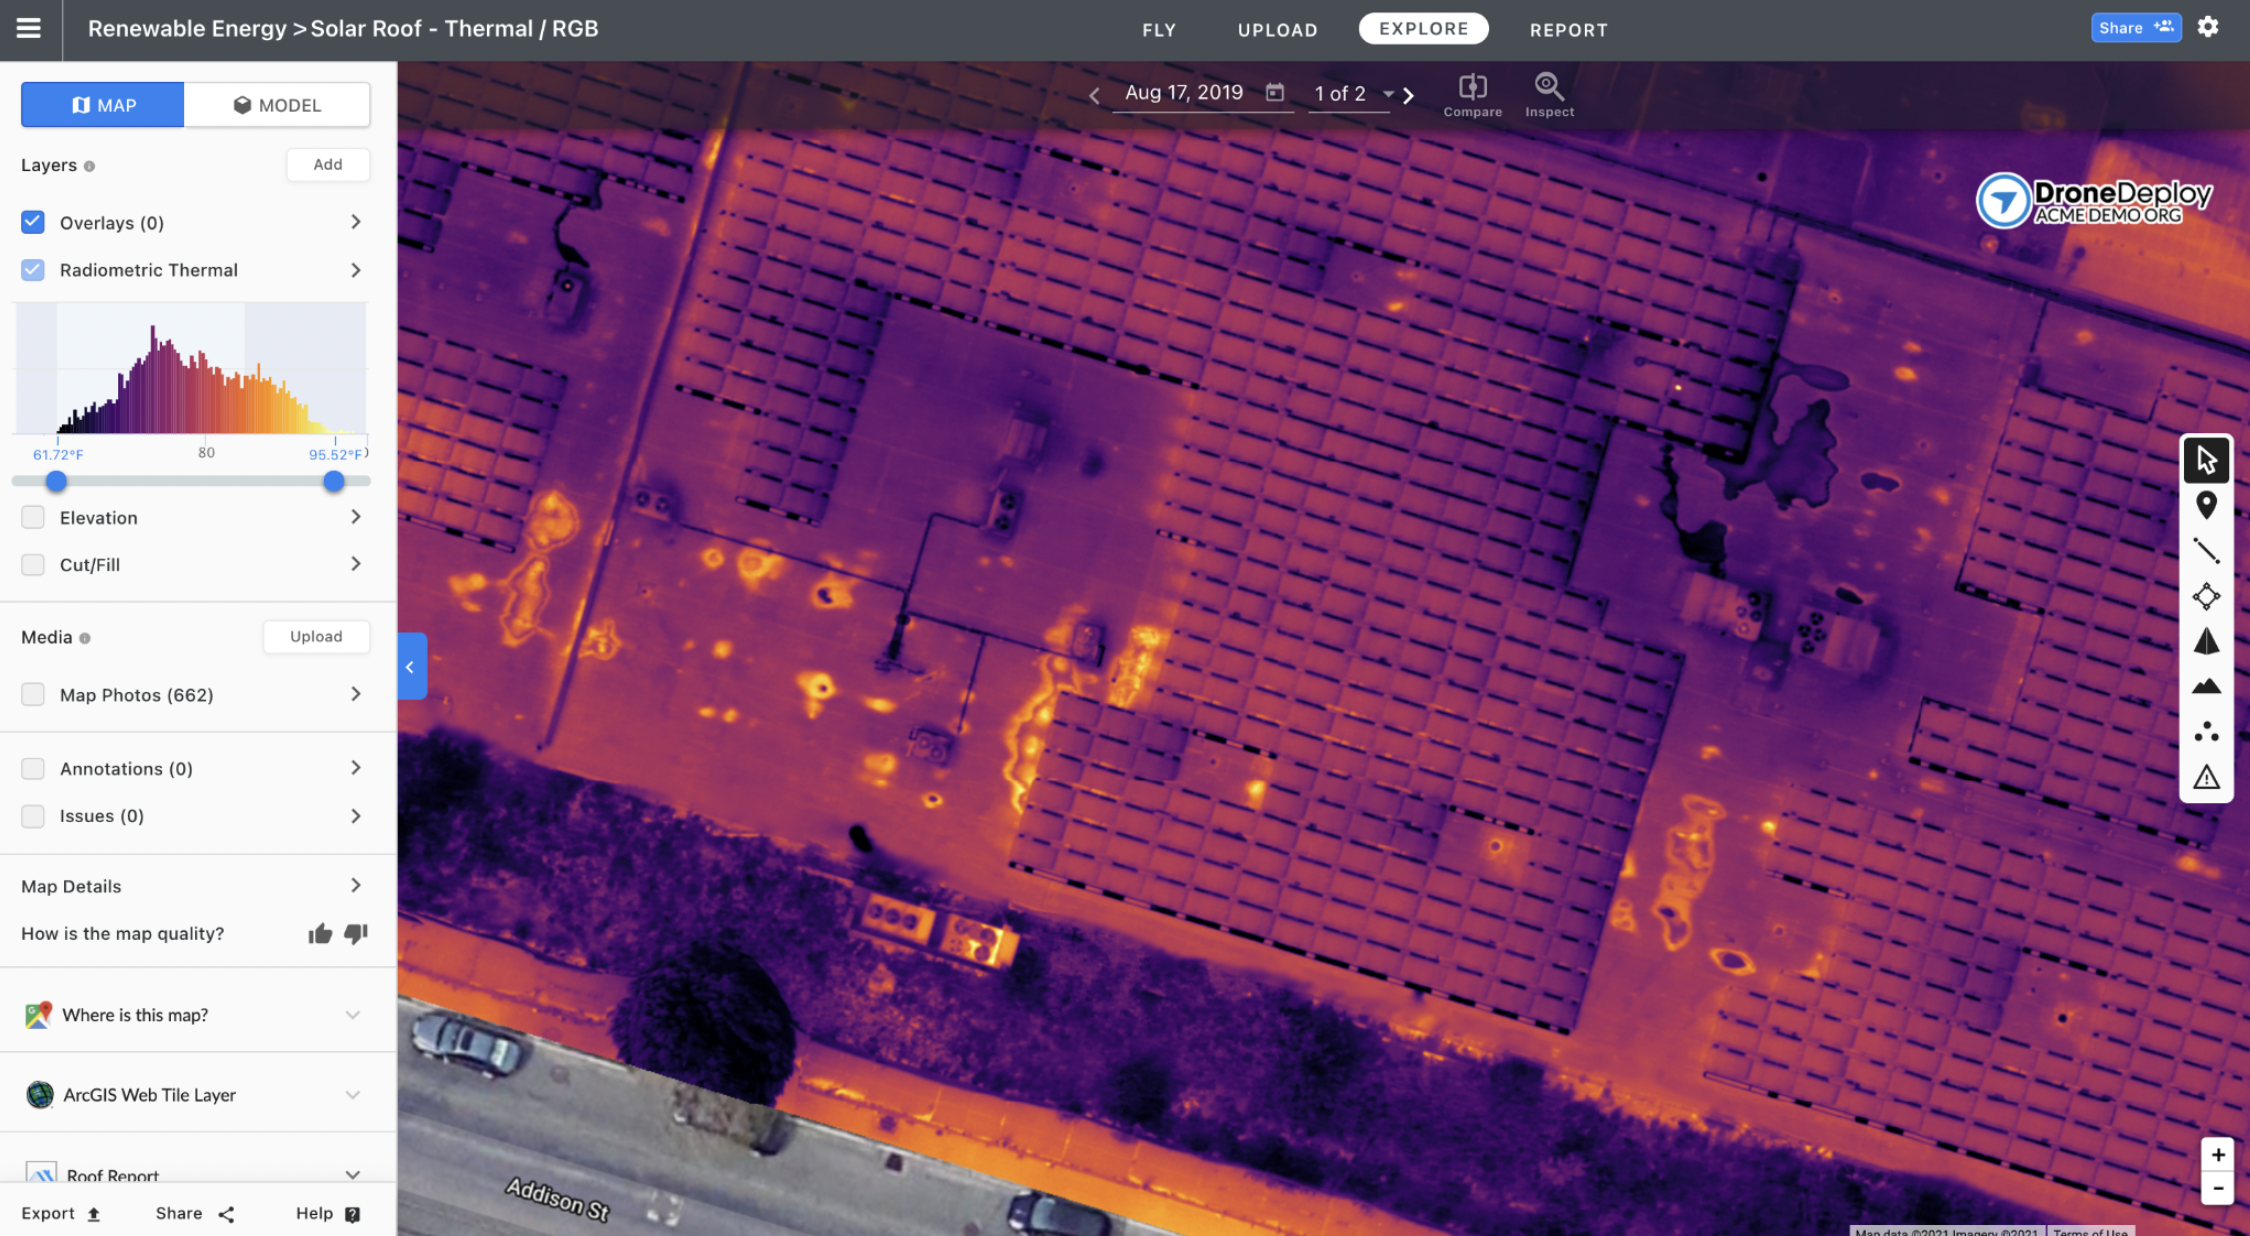Click the media Upload button
The height and width of the screenshot is (1236, 2250).
coord(316,637)
